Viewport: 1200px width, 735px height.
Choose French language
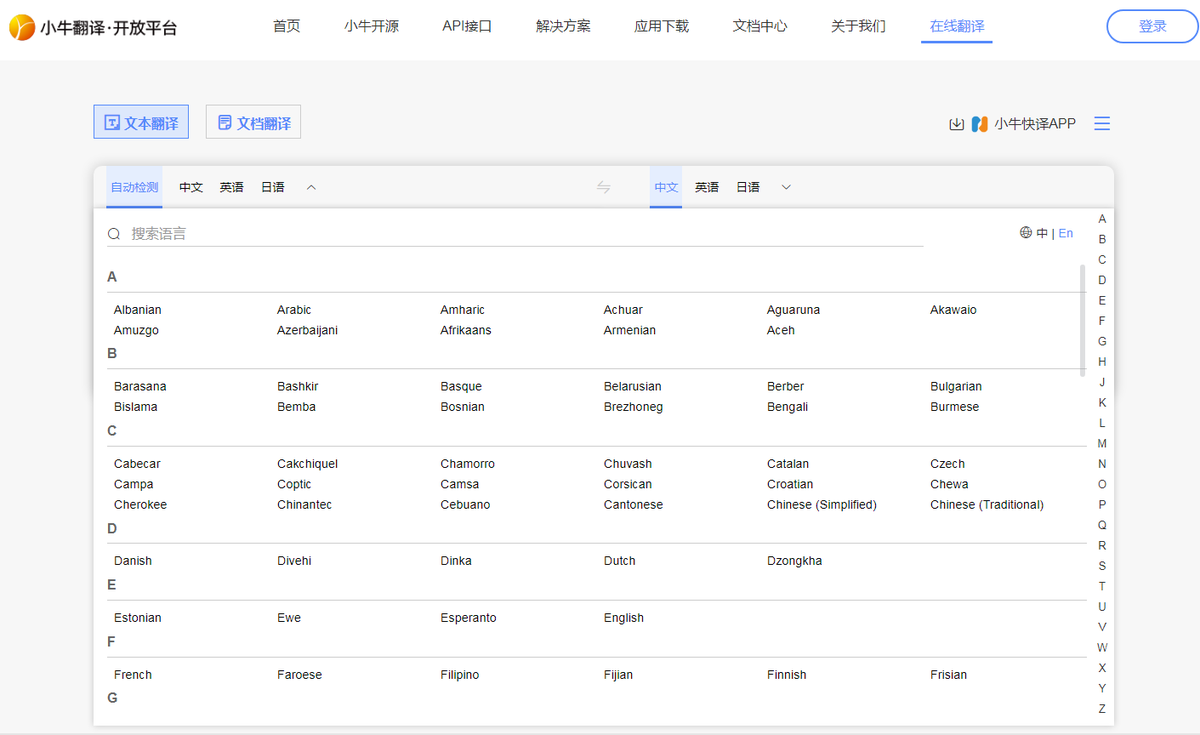tap(133, 675)
